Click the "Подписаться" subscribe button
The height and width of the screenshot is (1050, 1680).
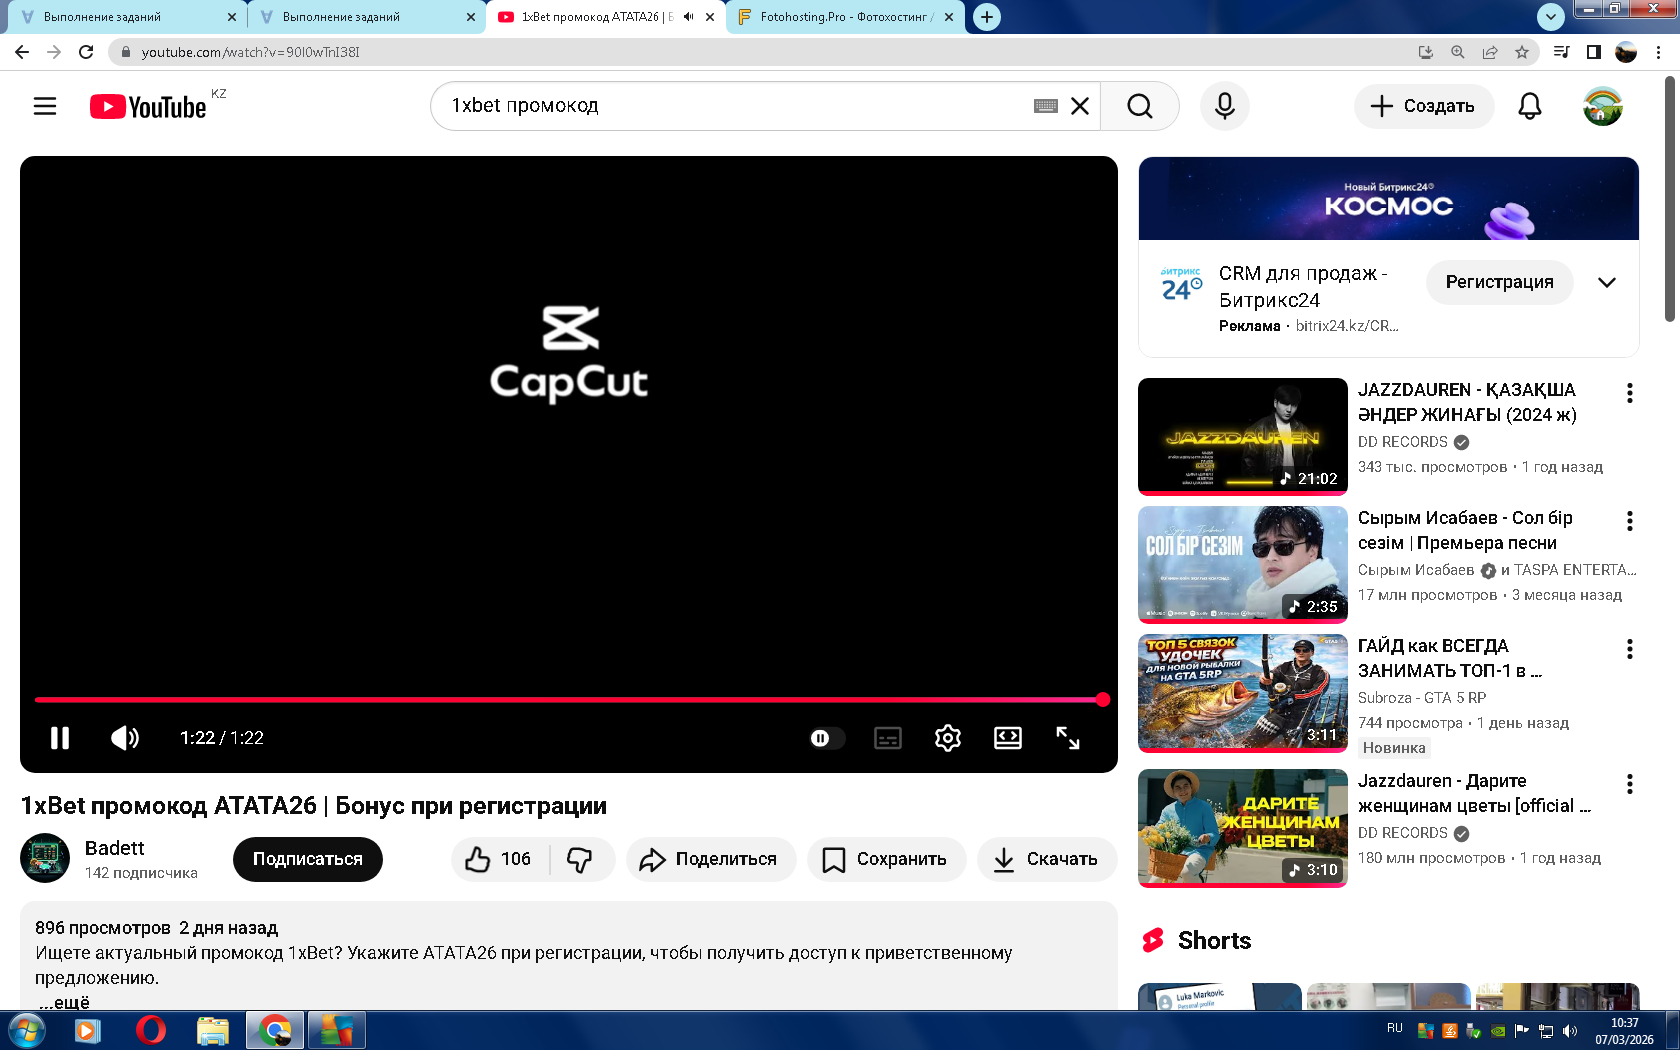[x=307, y=859]
